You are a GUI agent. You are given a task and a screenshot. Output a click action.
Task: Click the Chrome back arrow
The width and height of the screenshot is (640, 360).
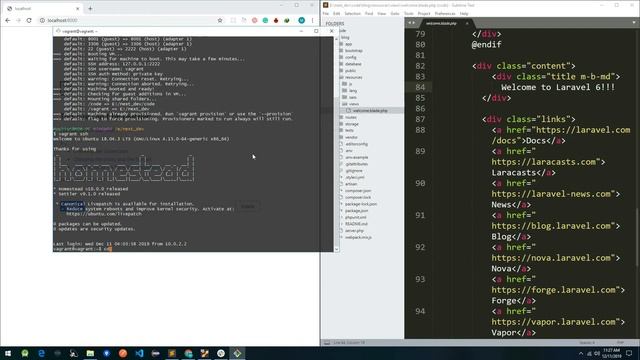[8, 20]
